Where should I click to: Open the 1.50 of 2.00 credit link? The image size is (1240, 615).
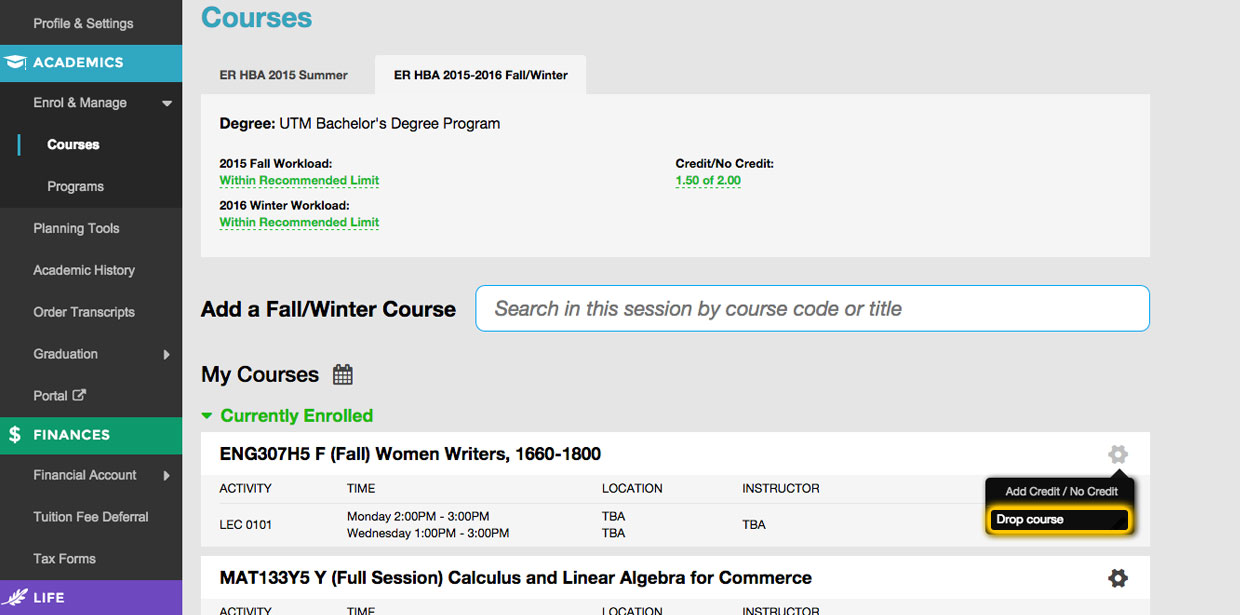[x=708, y=181]
